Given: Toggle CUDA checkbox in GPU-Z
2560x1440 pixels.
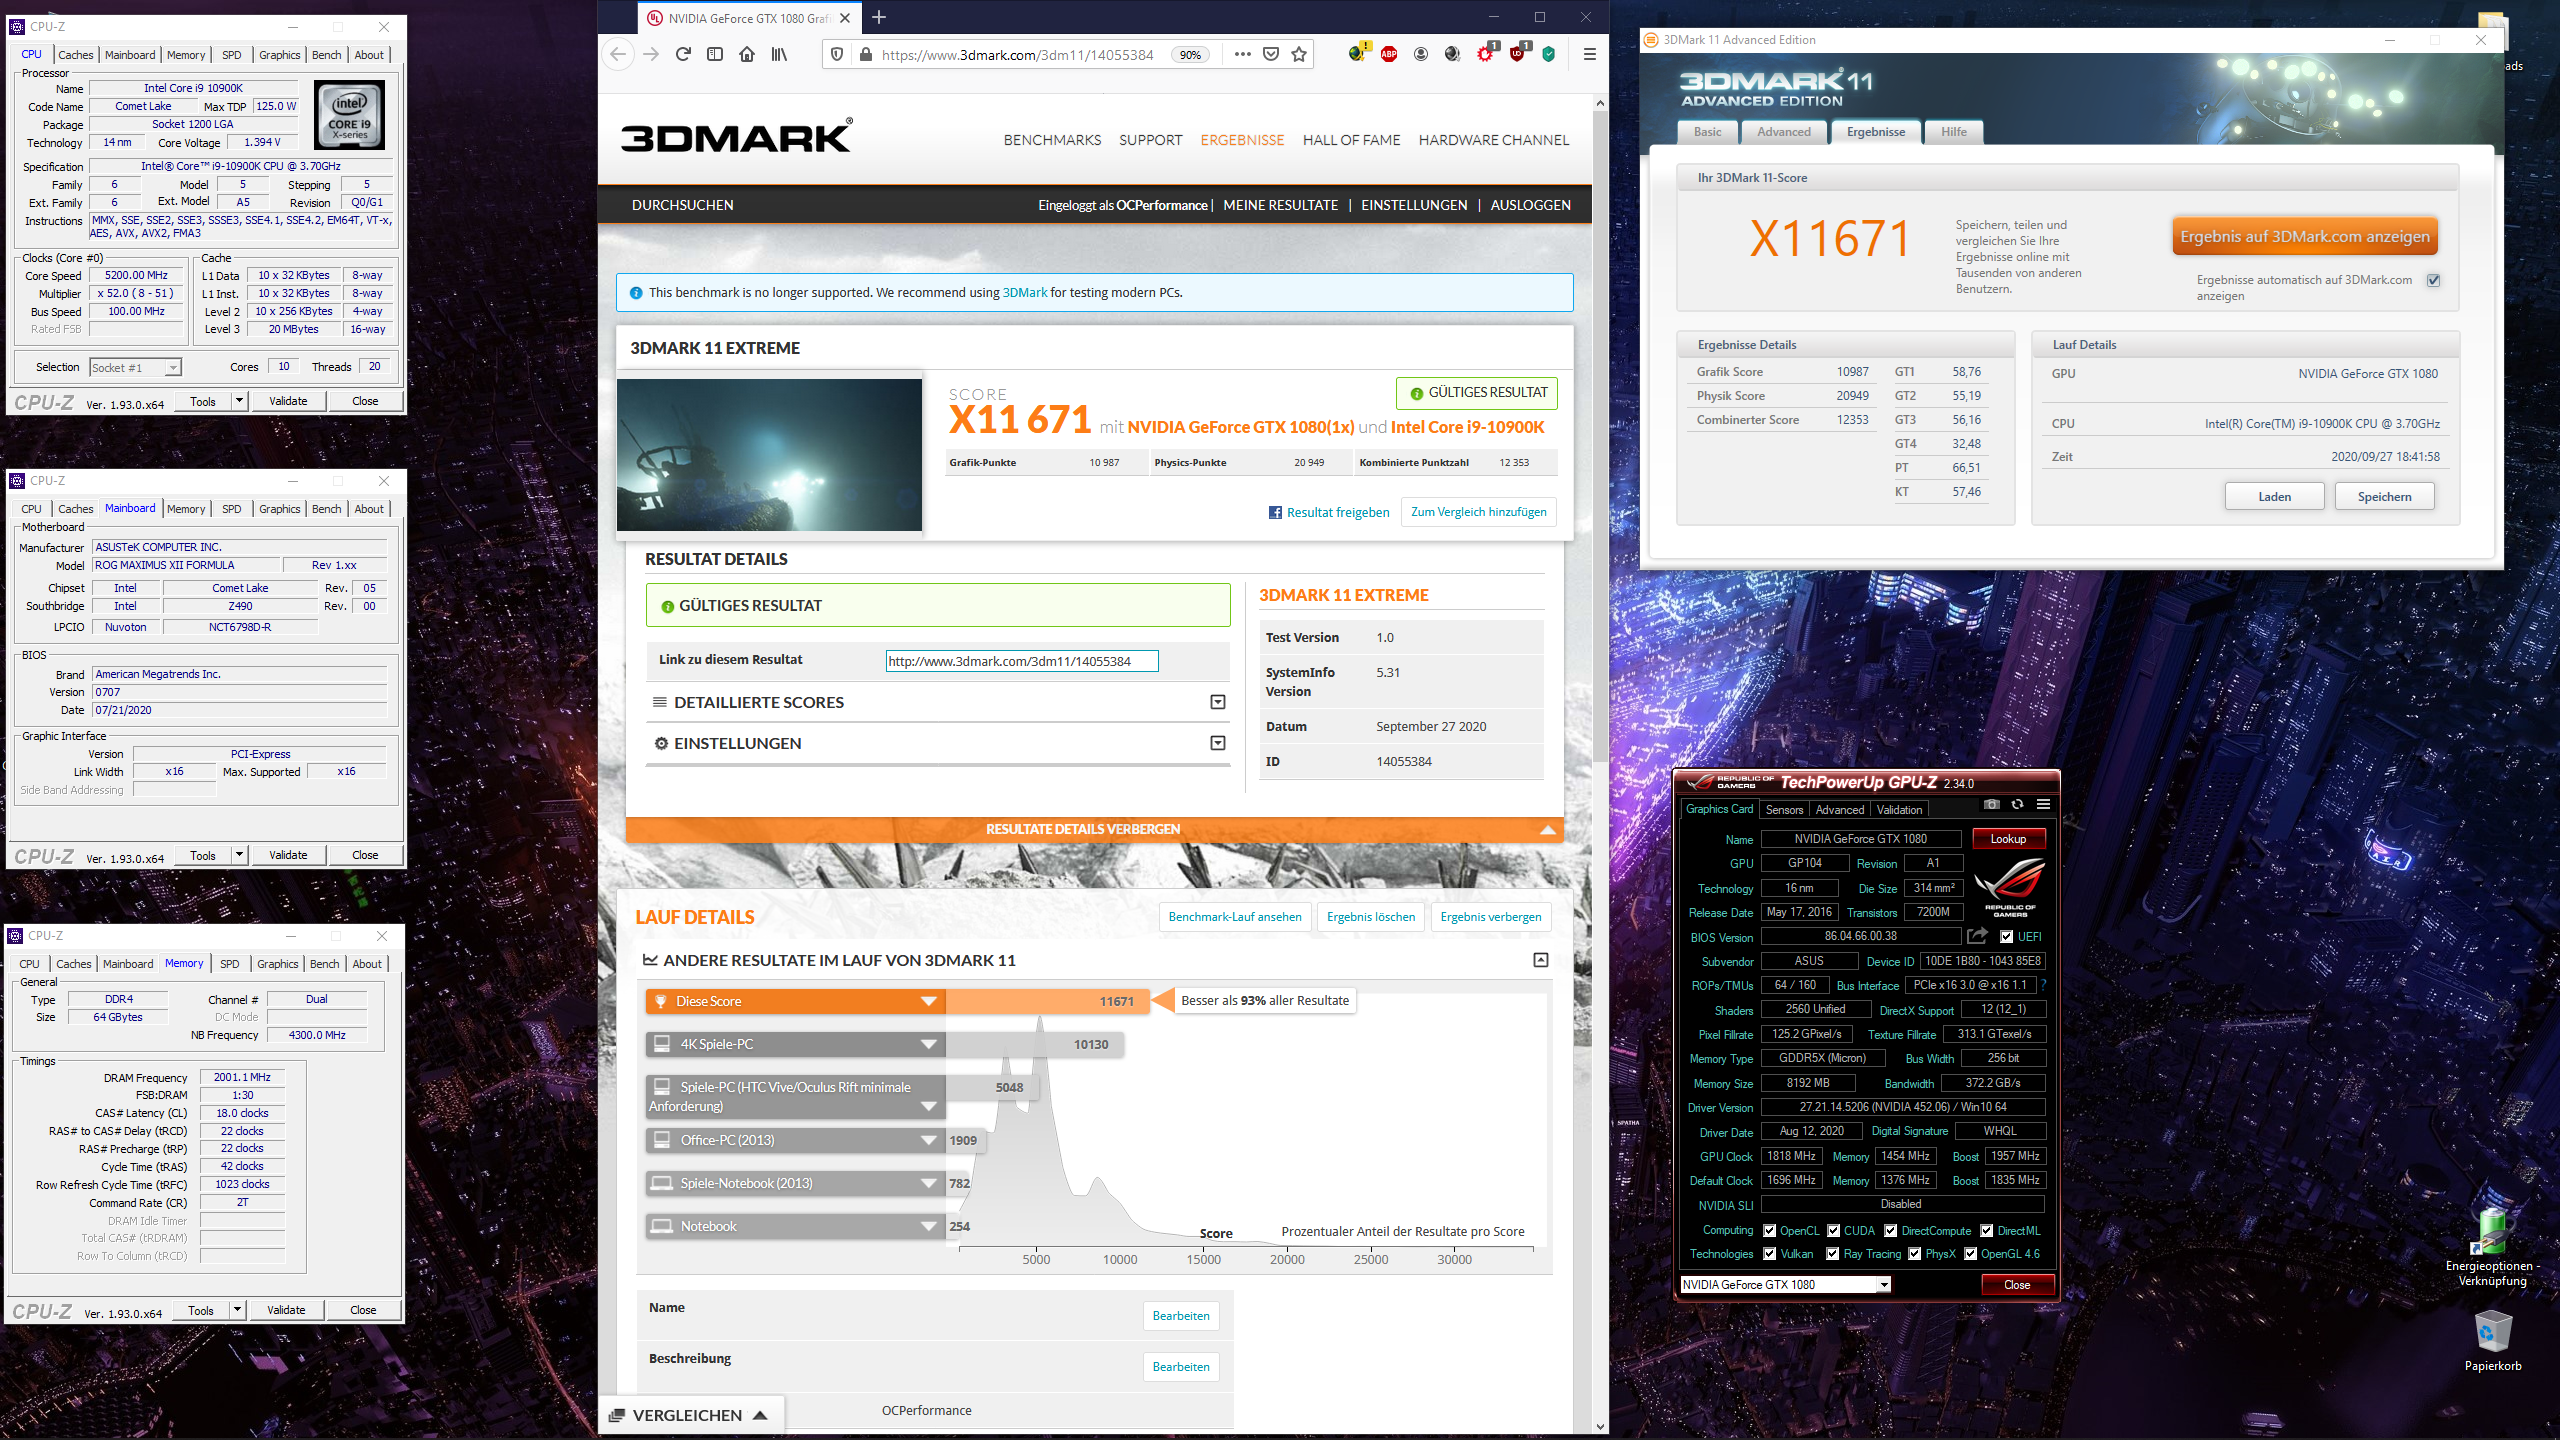Looking at the screenshot, I should click(1833, 1231).
